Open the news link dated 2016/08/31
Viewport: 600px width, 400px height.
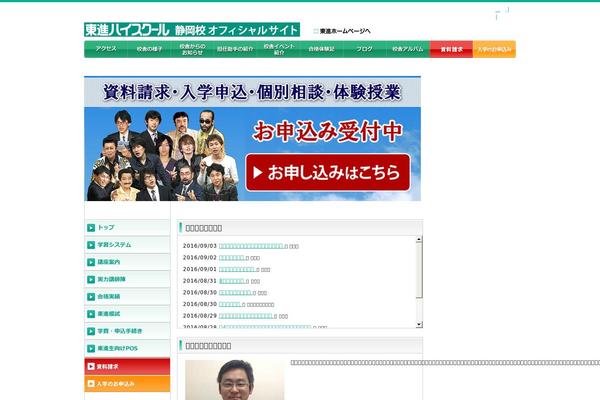[x=232, y=281]
